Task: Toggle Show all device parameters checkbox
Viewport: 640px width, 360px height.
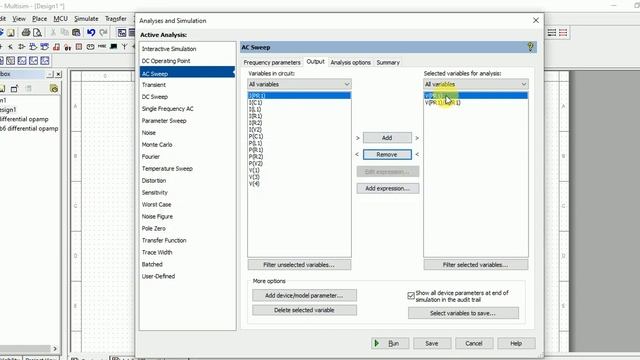Action: pos(411,296)
